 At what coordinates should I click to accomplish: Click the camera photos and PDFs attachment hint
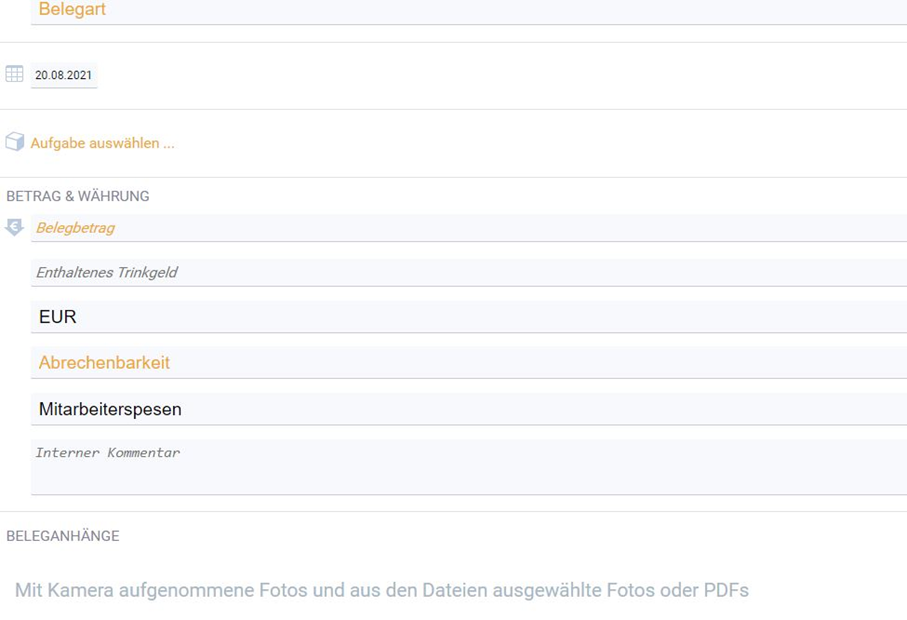pyautogui.click(x=382, y=590)
